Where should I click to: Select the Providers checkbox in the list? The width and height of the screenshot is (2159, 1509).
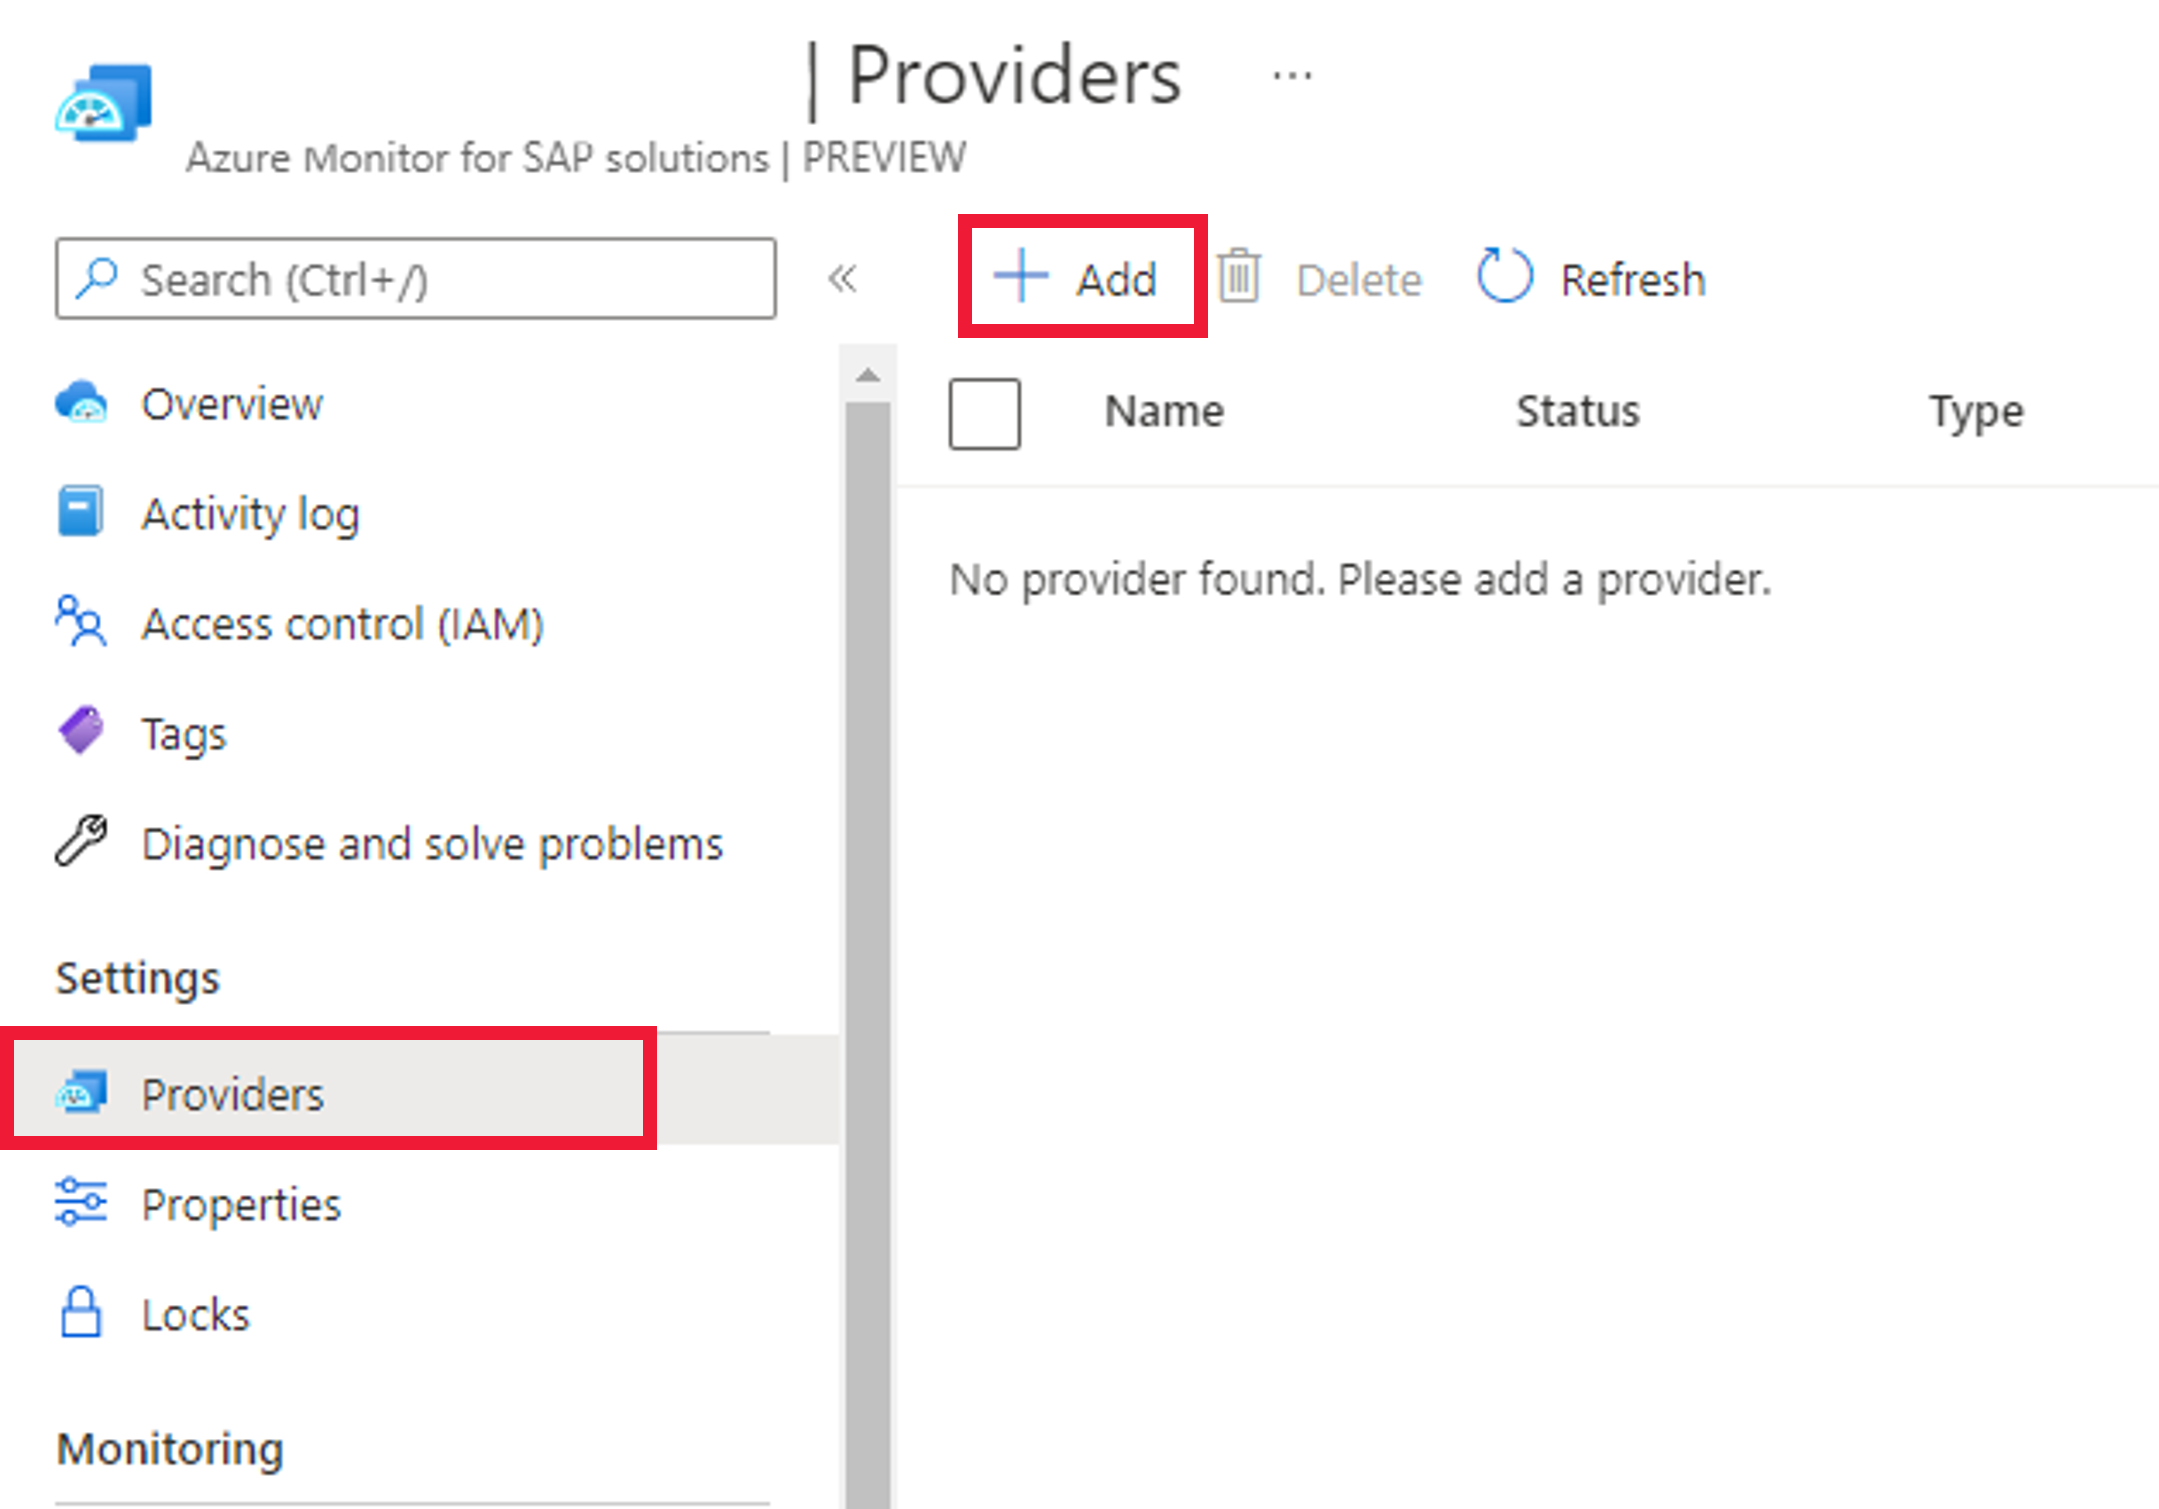984,413
